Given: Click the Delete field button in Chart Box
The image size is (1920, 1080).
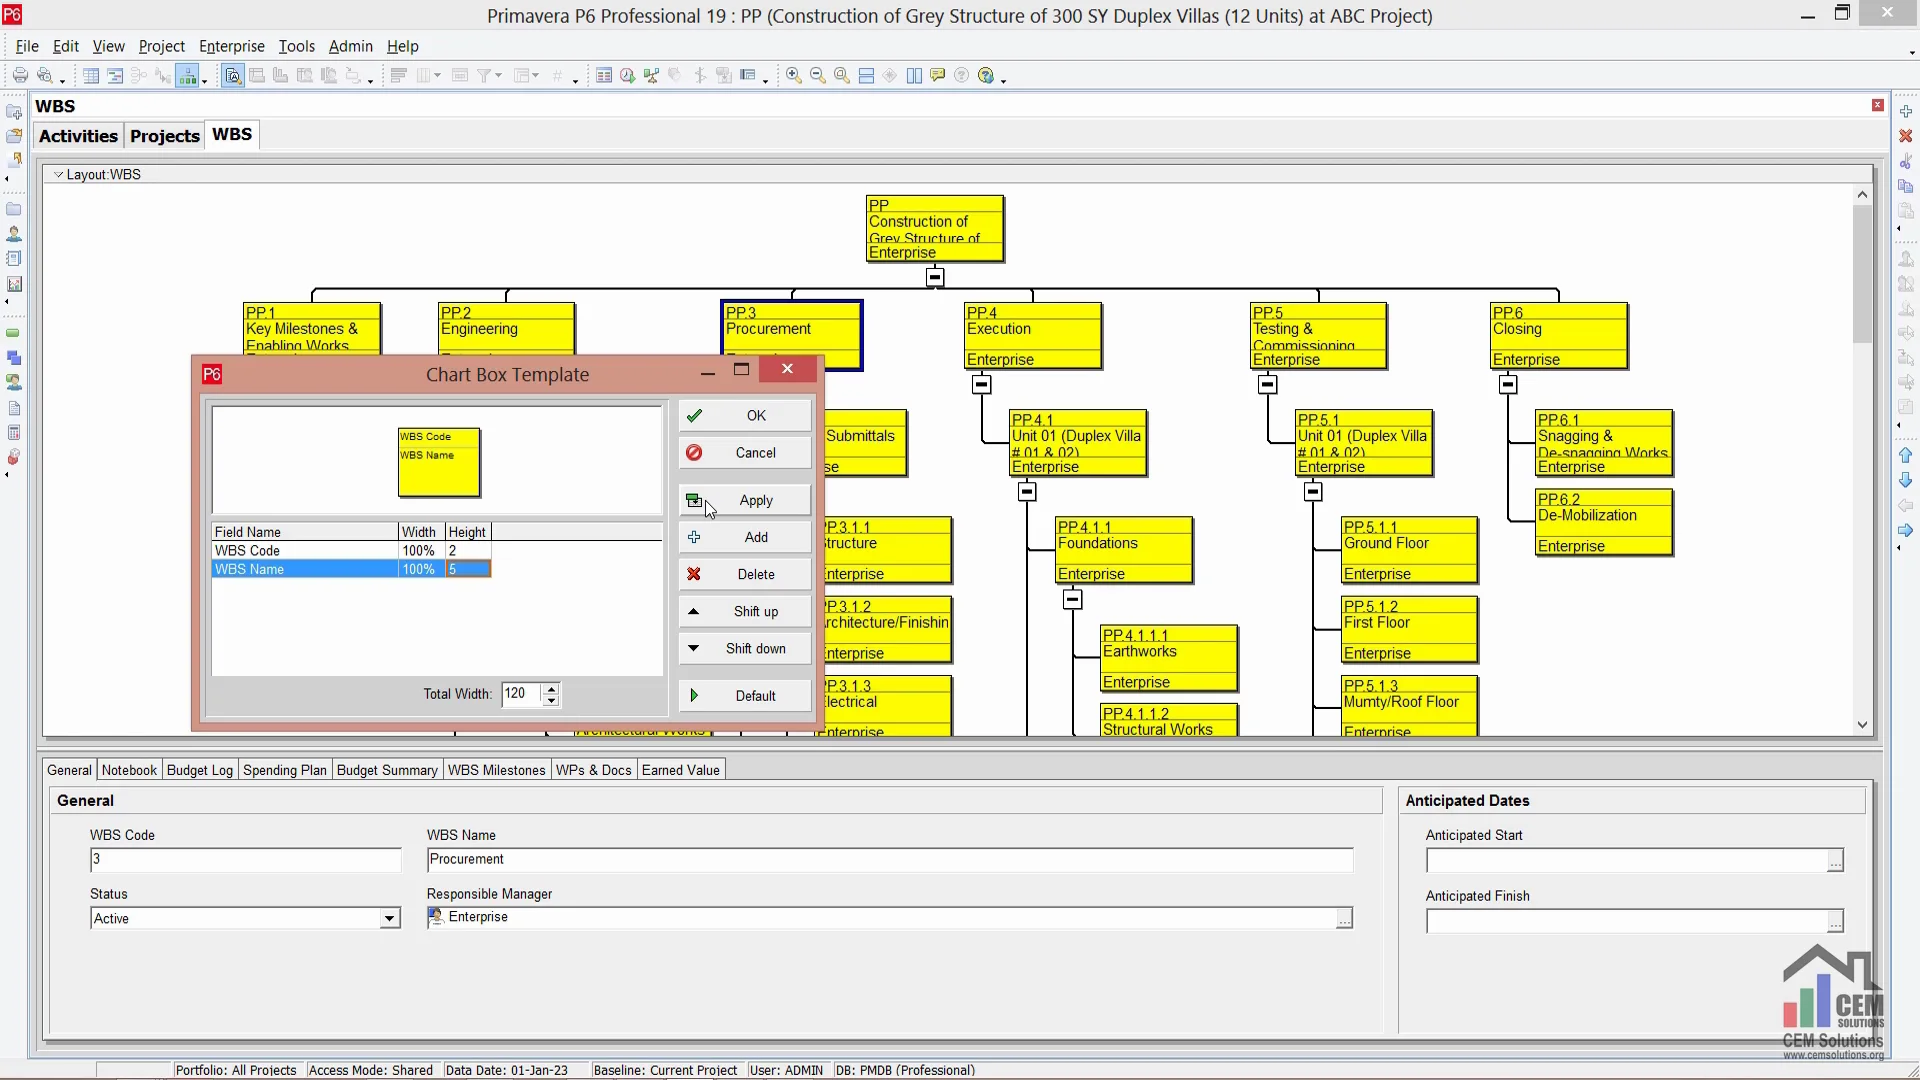Looking at the screenshot, I should click(x=742, y=574).
